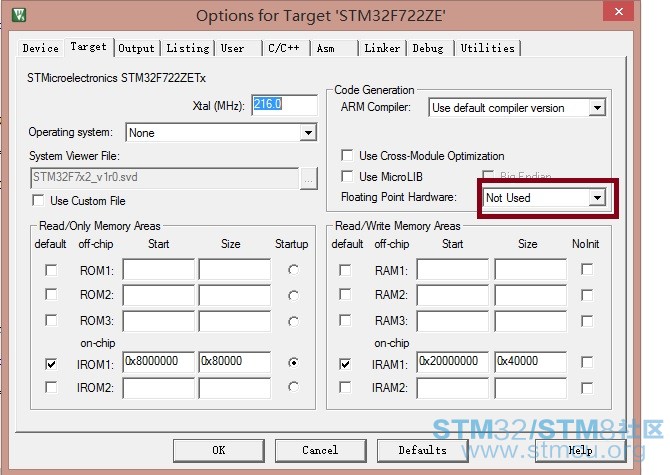670x475 pixels.
Task: Click the ROM2 Start address field
Action: click(x=159, y=295)
